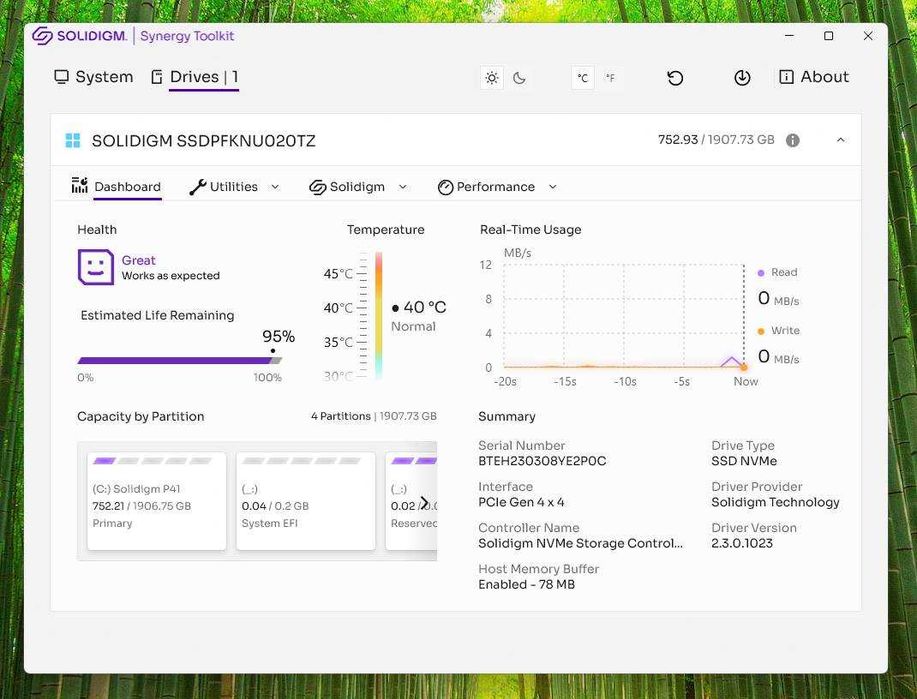917x699 pixels.
Task: Select the Reserved partition card
Action: (x=411, y=501)
